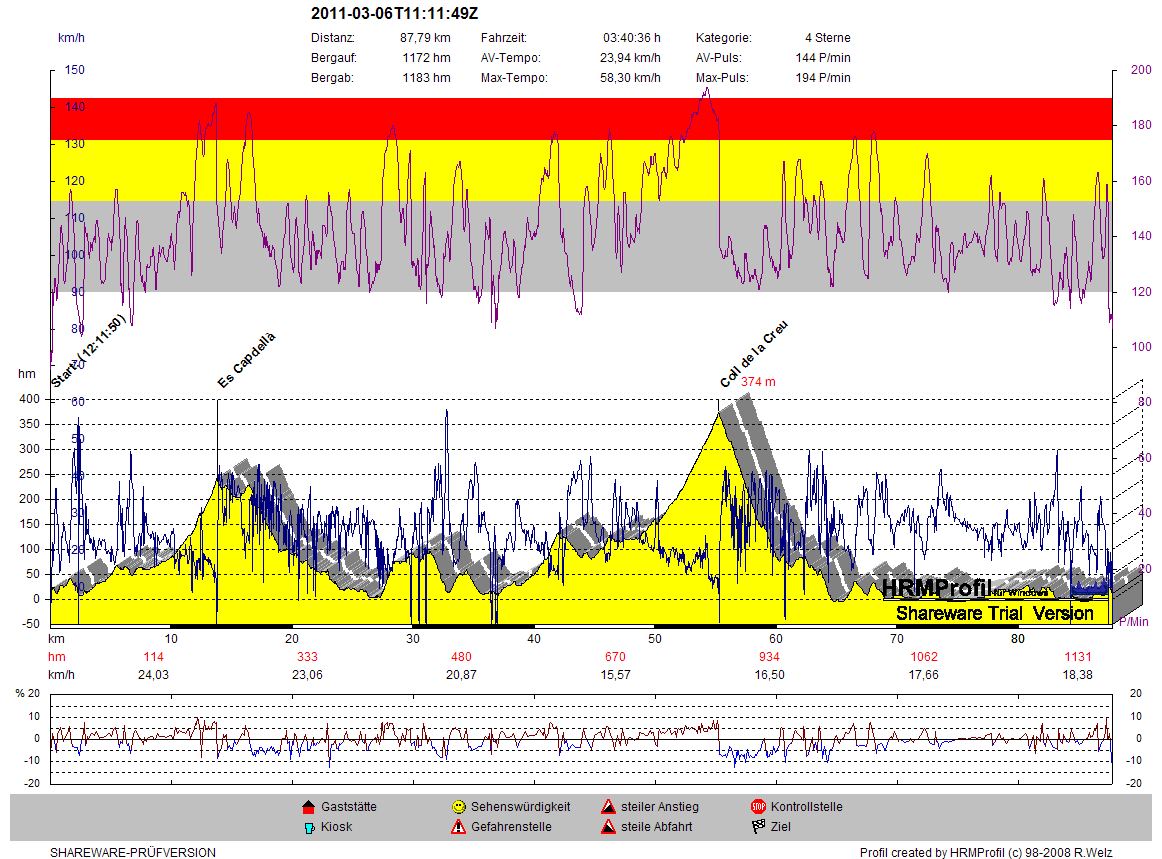The height and width of the screenshot is (859, 1162).
Task: Select the Sehenswürdigkeit smiley icon
Action: [458, 807]
